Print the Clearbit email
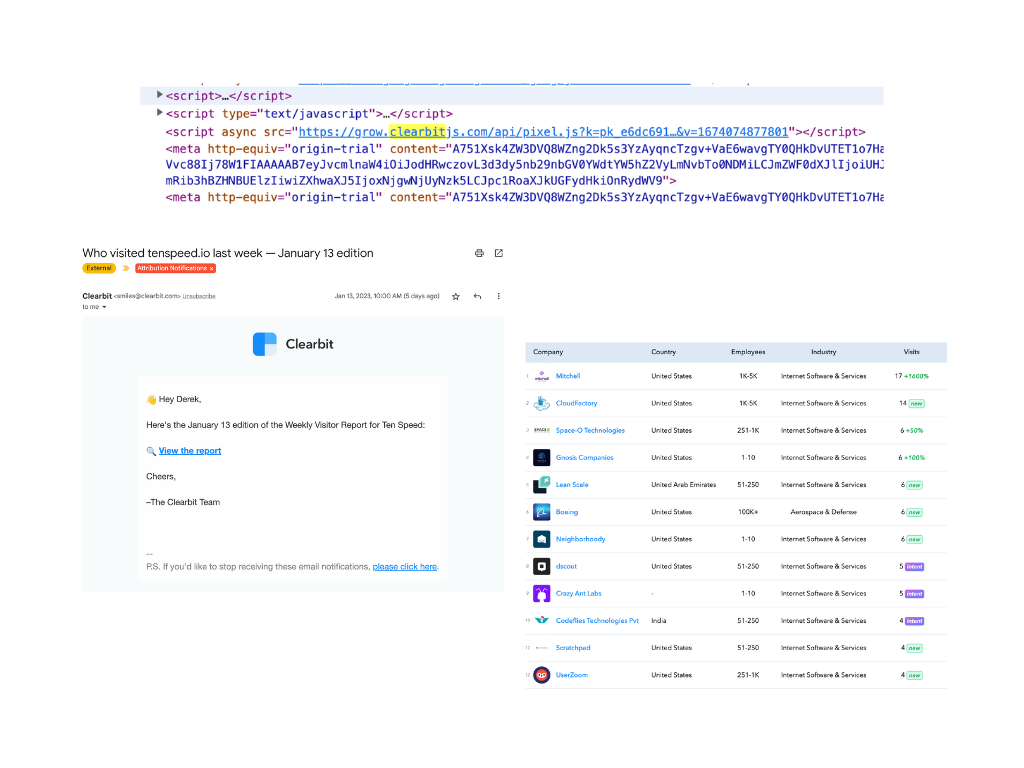The width and height of the screenshot is (1024, 768). 479,253
